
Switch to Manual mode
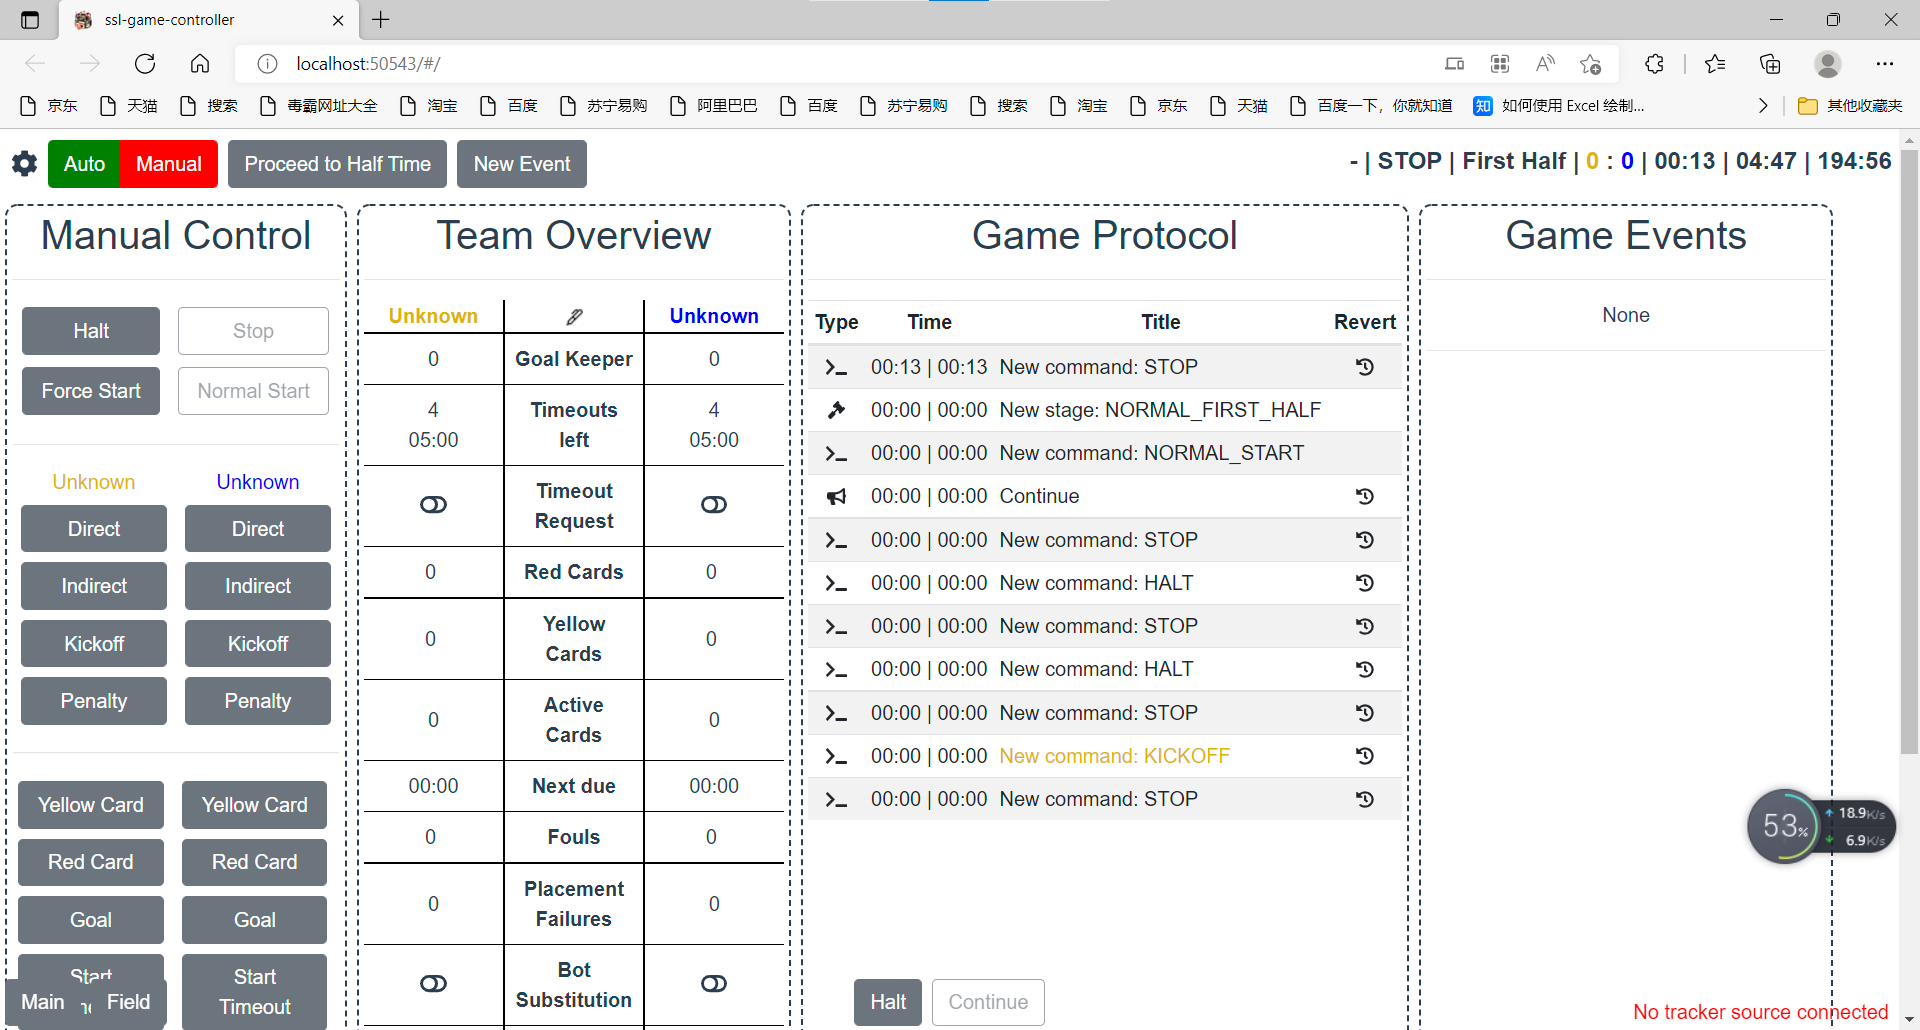[168, 164]
